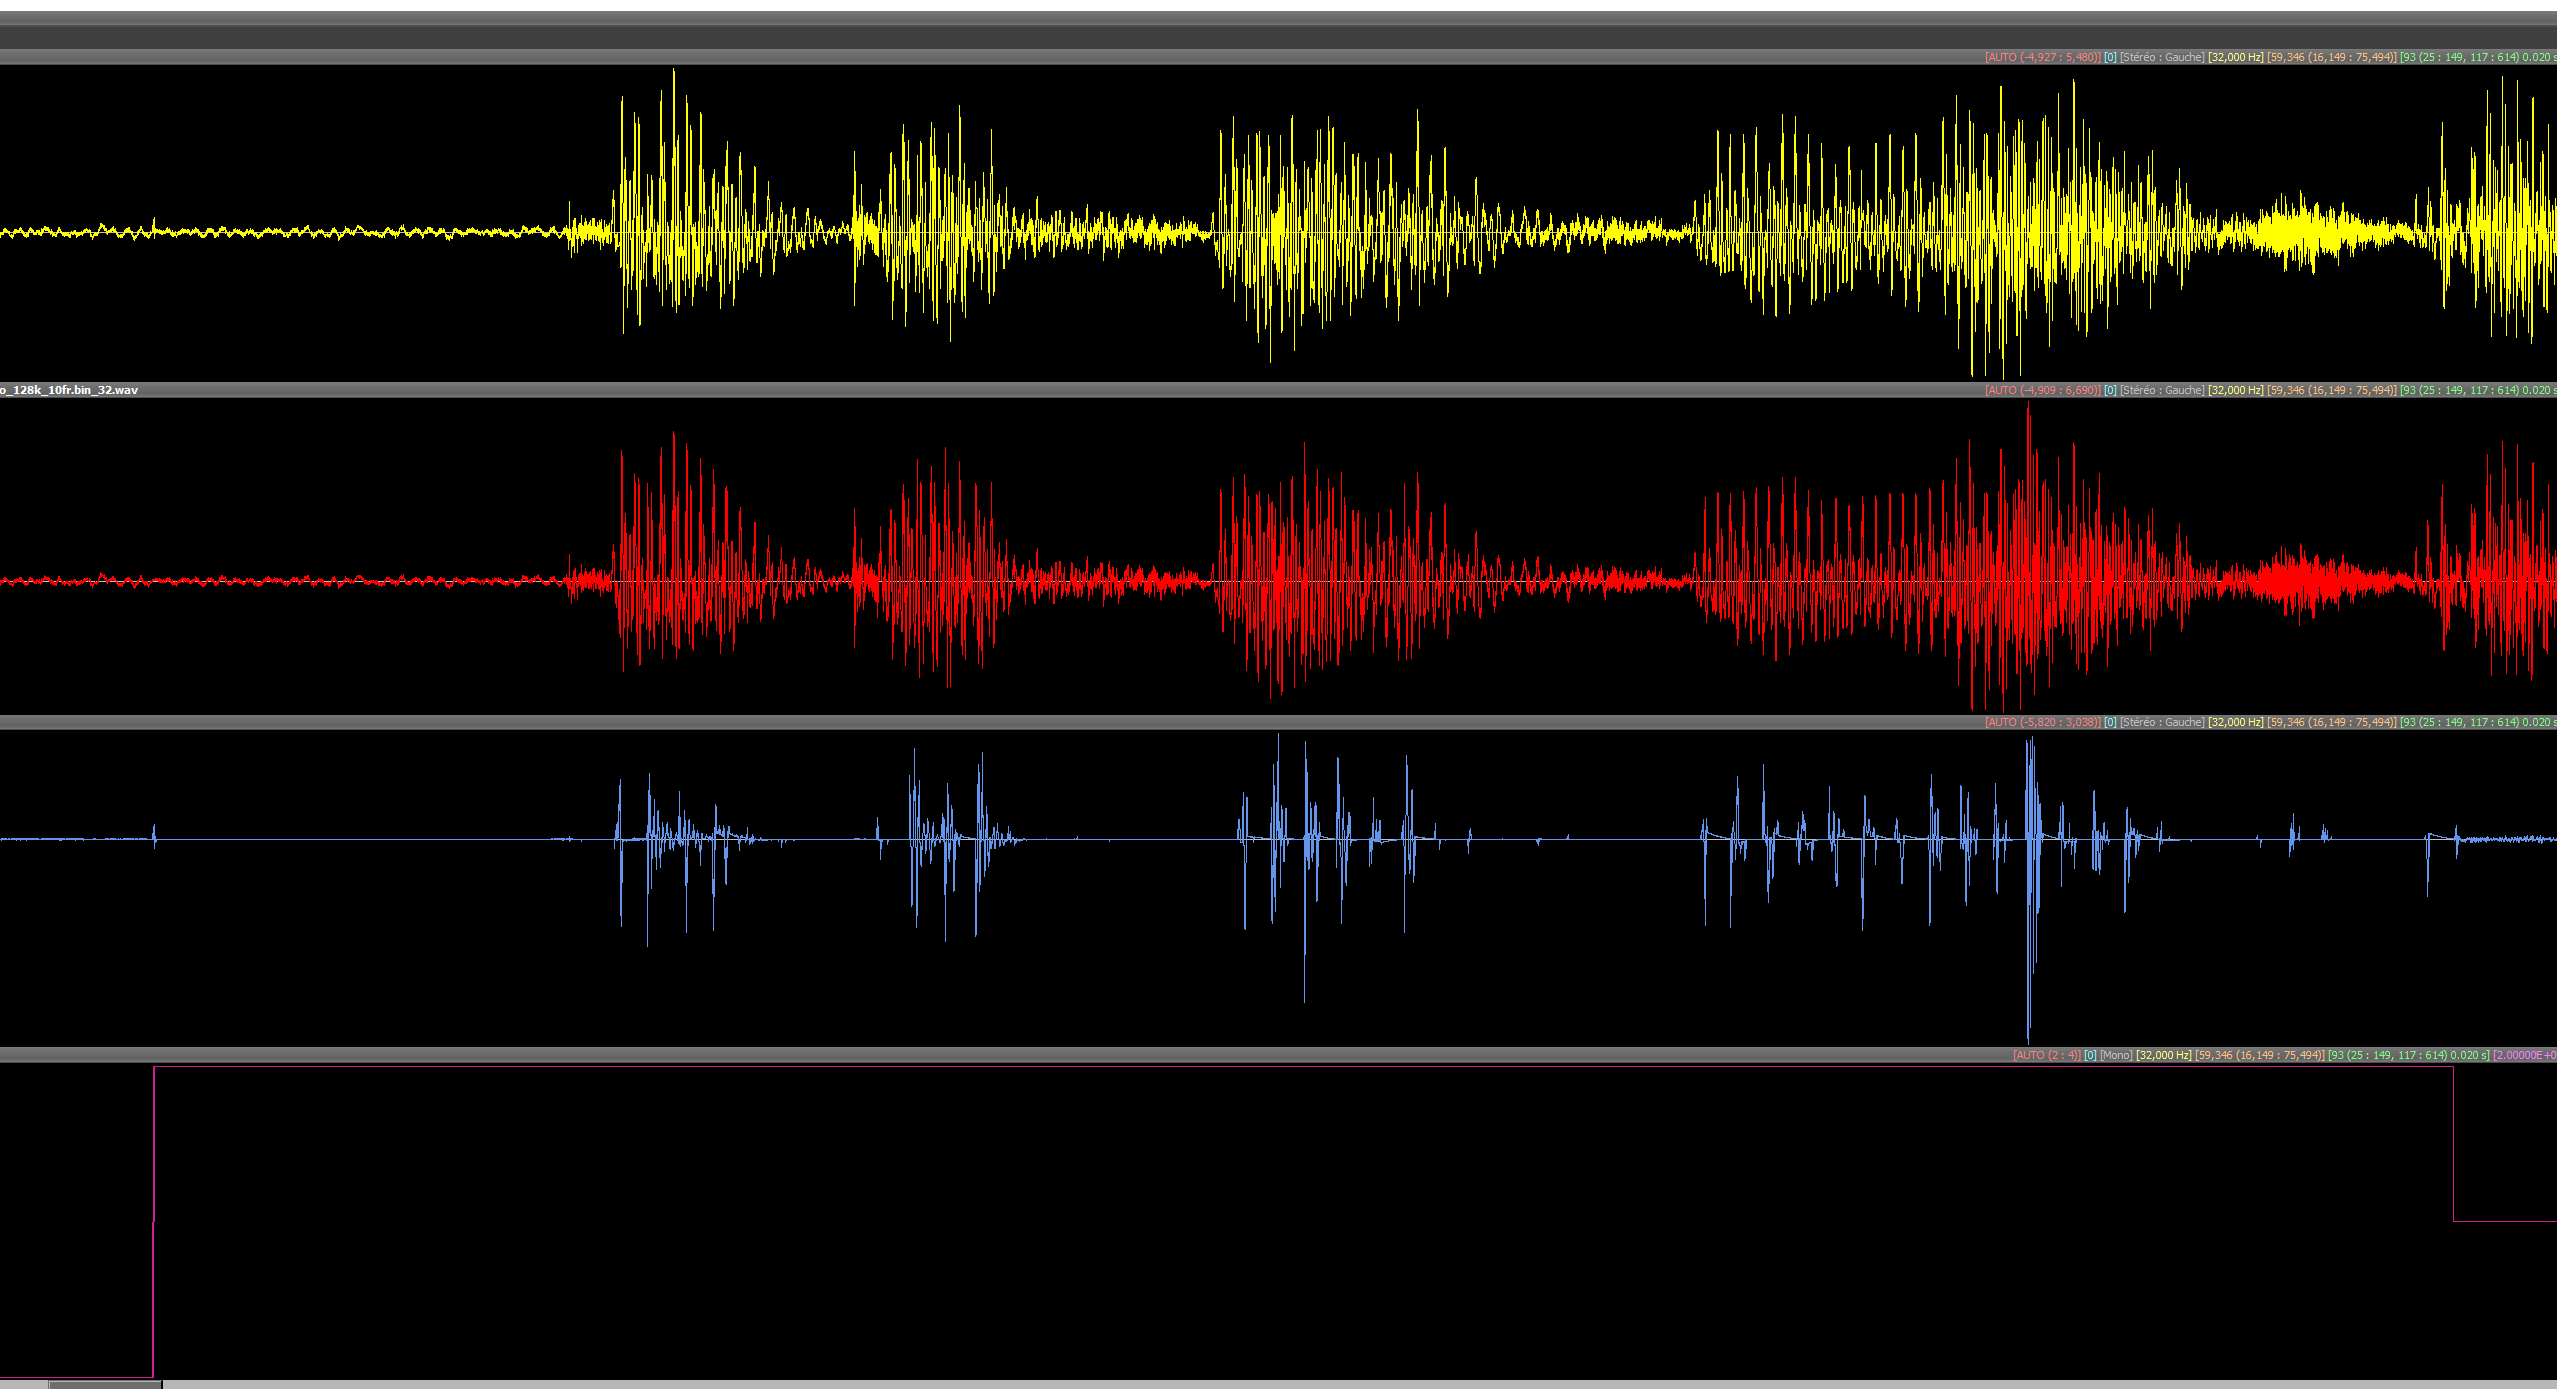
Task: Click the magenta signal's falling step at the right
Action: pyautogui.click(x=2453, y=1145)
